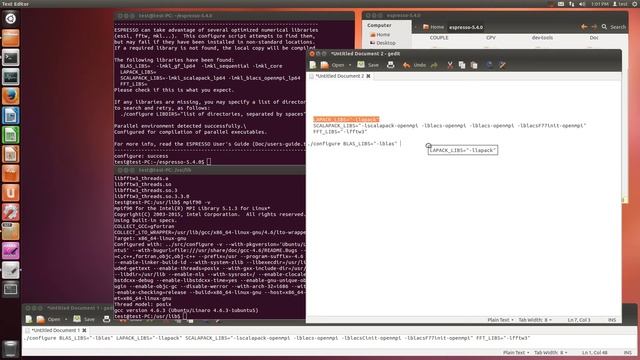Cut selection with scissors icon in gedit

point(450,65)
